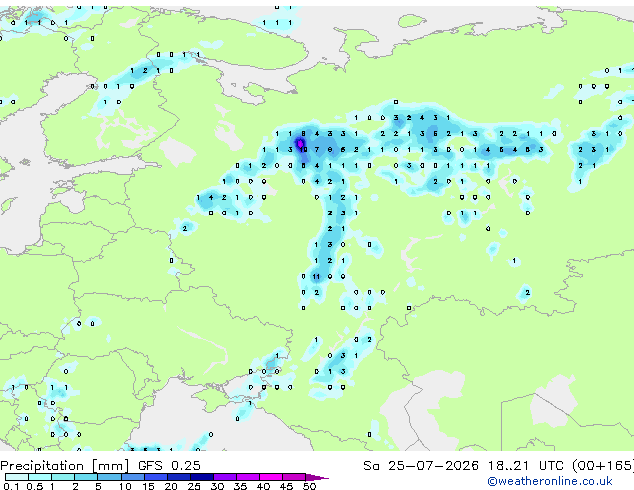Click the Black Sea grey area
This screenshot has height=490, width=634.
194,420
